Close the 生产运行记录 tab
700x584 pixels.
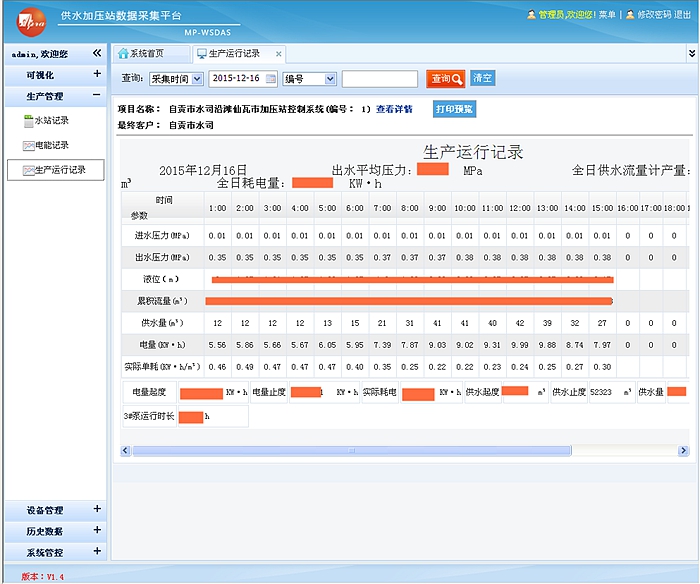pyautogui.click(x=279, y=54)
